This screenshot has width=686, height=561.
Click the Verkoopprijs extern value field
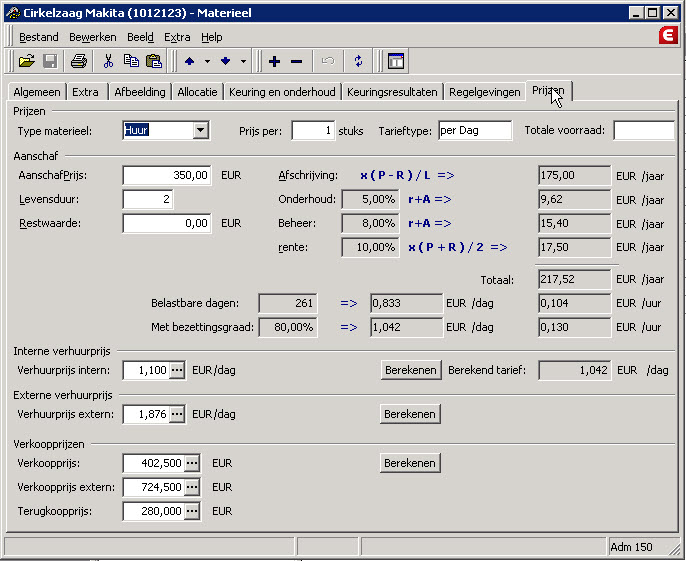154,487
